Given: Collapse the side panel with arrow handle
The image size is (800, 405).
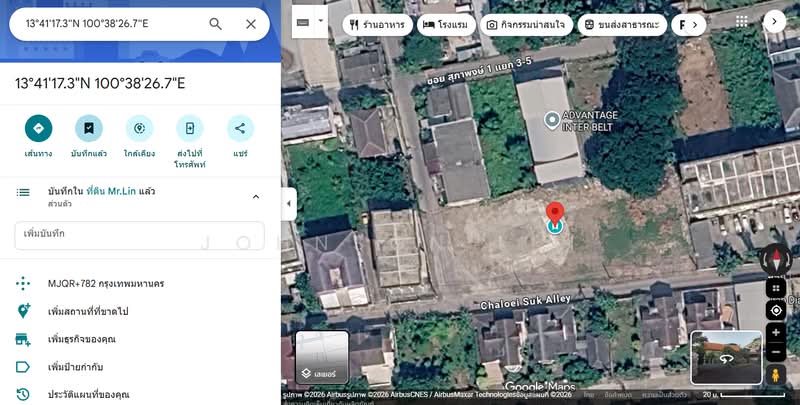Looking at the screenshot, I should pos(289,203).
